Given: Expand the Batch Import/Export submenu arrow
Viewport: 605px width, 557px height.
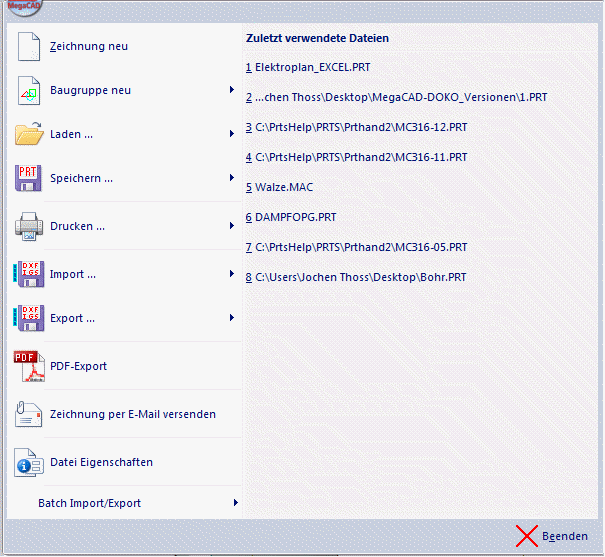Looking at the screenshot, I should coord(235,502).
